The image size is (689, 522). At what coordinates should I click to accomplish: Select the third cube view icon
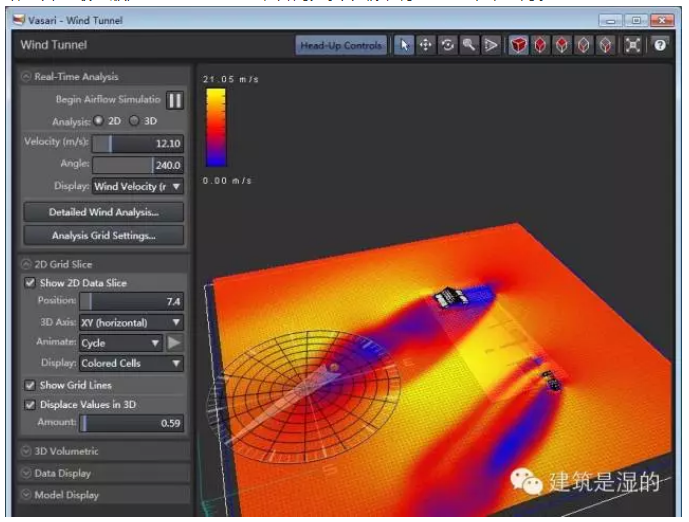562,45
